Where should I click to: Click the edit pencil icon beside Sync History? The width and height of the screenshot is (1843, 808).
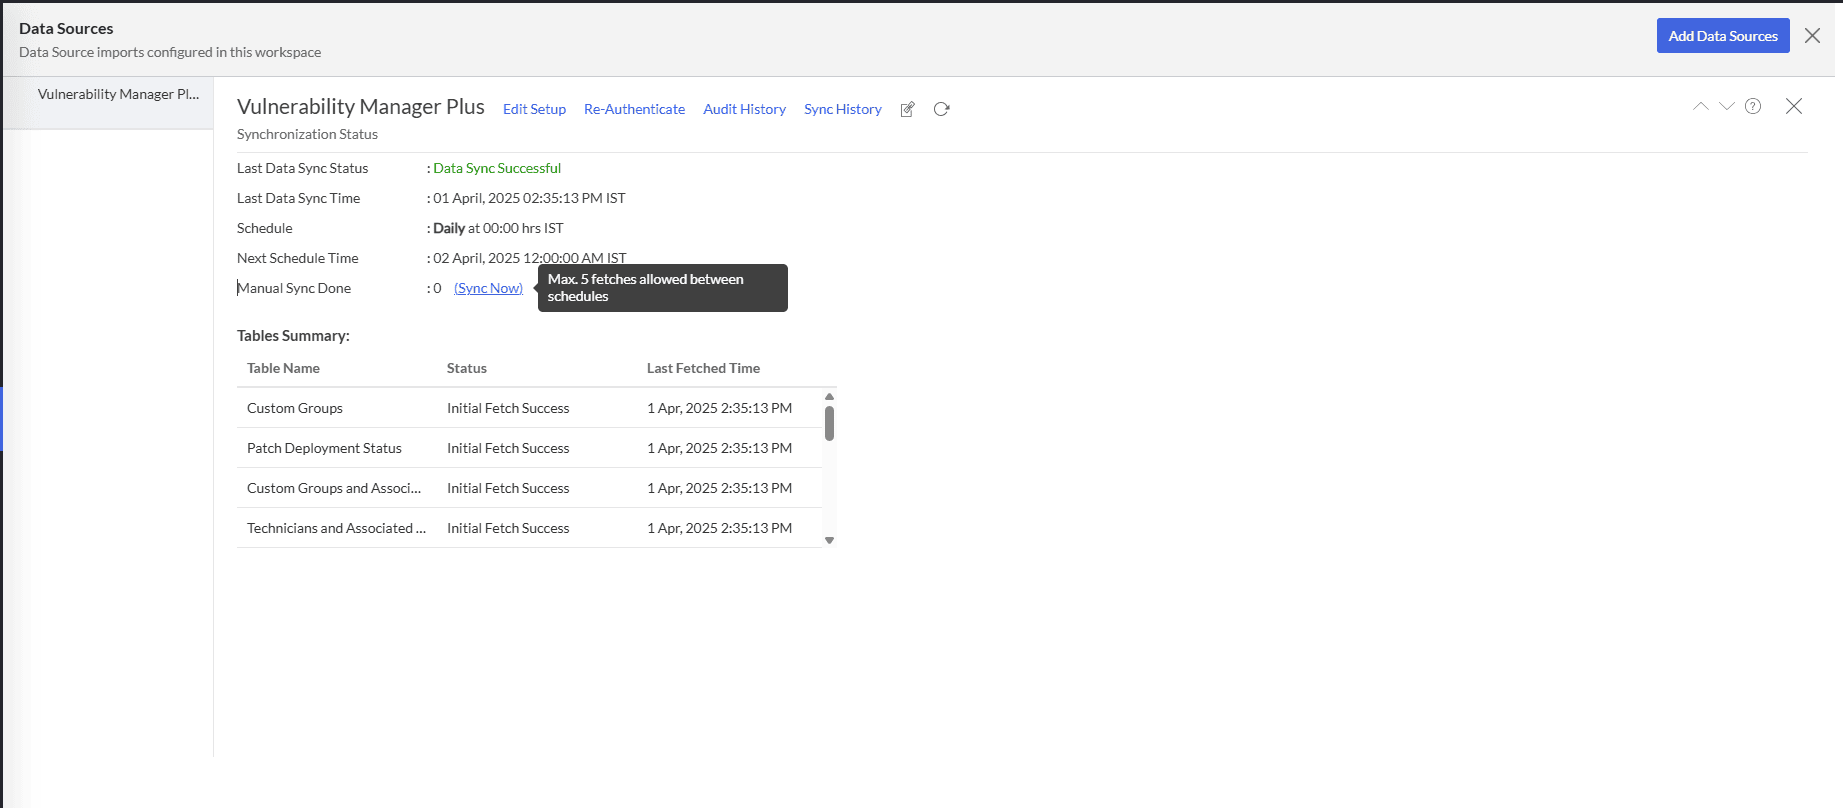coord(907,110)
